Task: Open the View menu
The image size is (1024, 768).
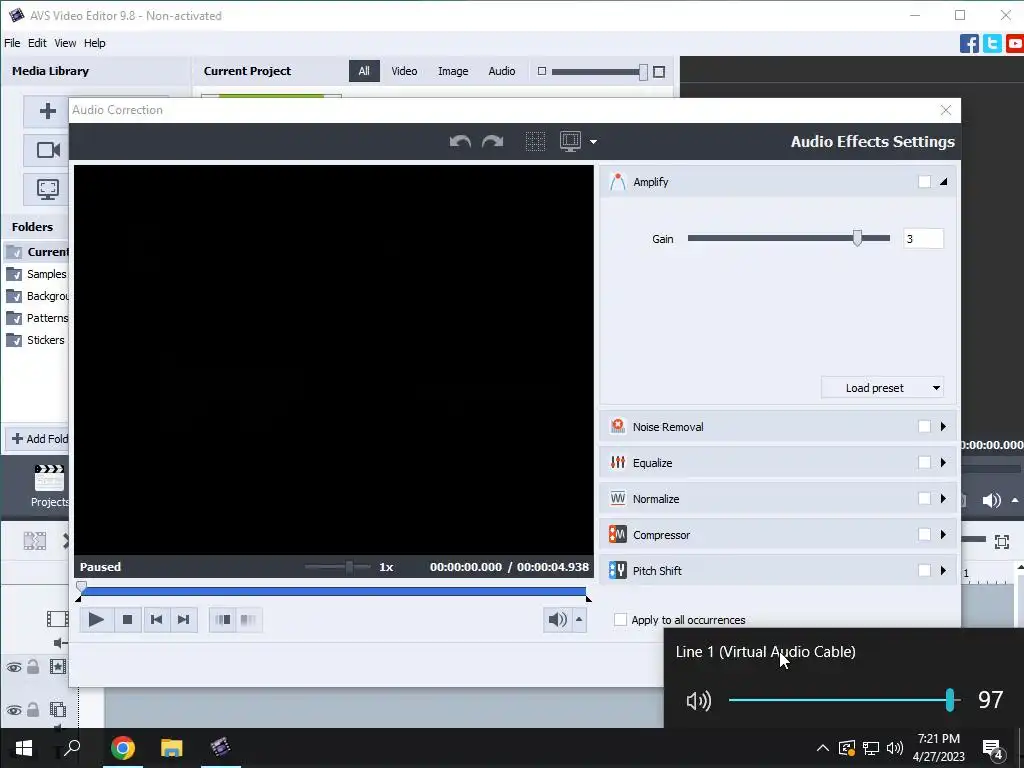Action: (x=65, y=43)
